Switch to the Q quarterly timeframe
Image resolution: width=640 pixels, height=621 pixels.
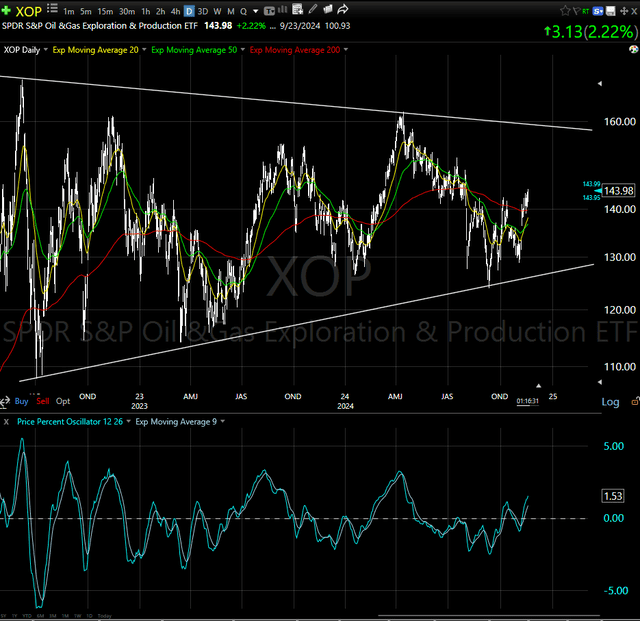[x=243, y=11]
